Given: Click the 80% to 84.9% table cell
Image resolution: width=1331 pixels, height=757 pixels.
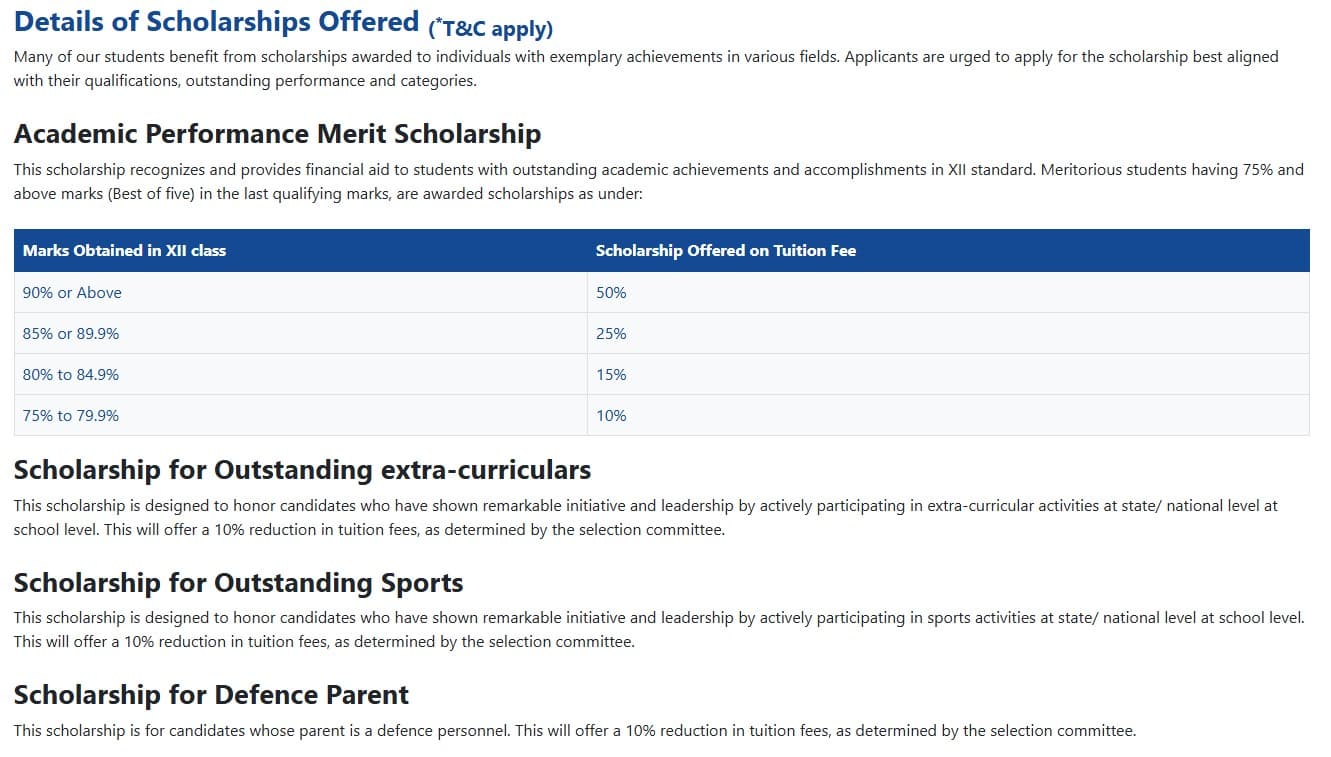Looking at the screenshot, I should pyautogui.click(x=71, y=375).
